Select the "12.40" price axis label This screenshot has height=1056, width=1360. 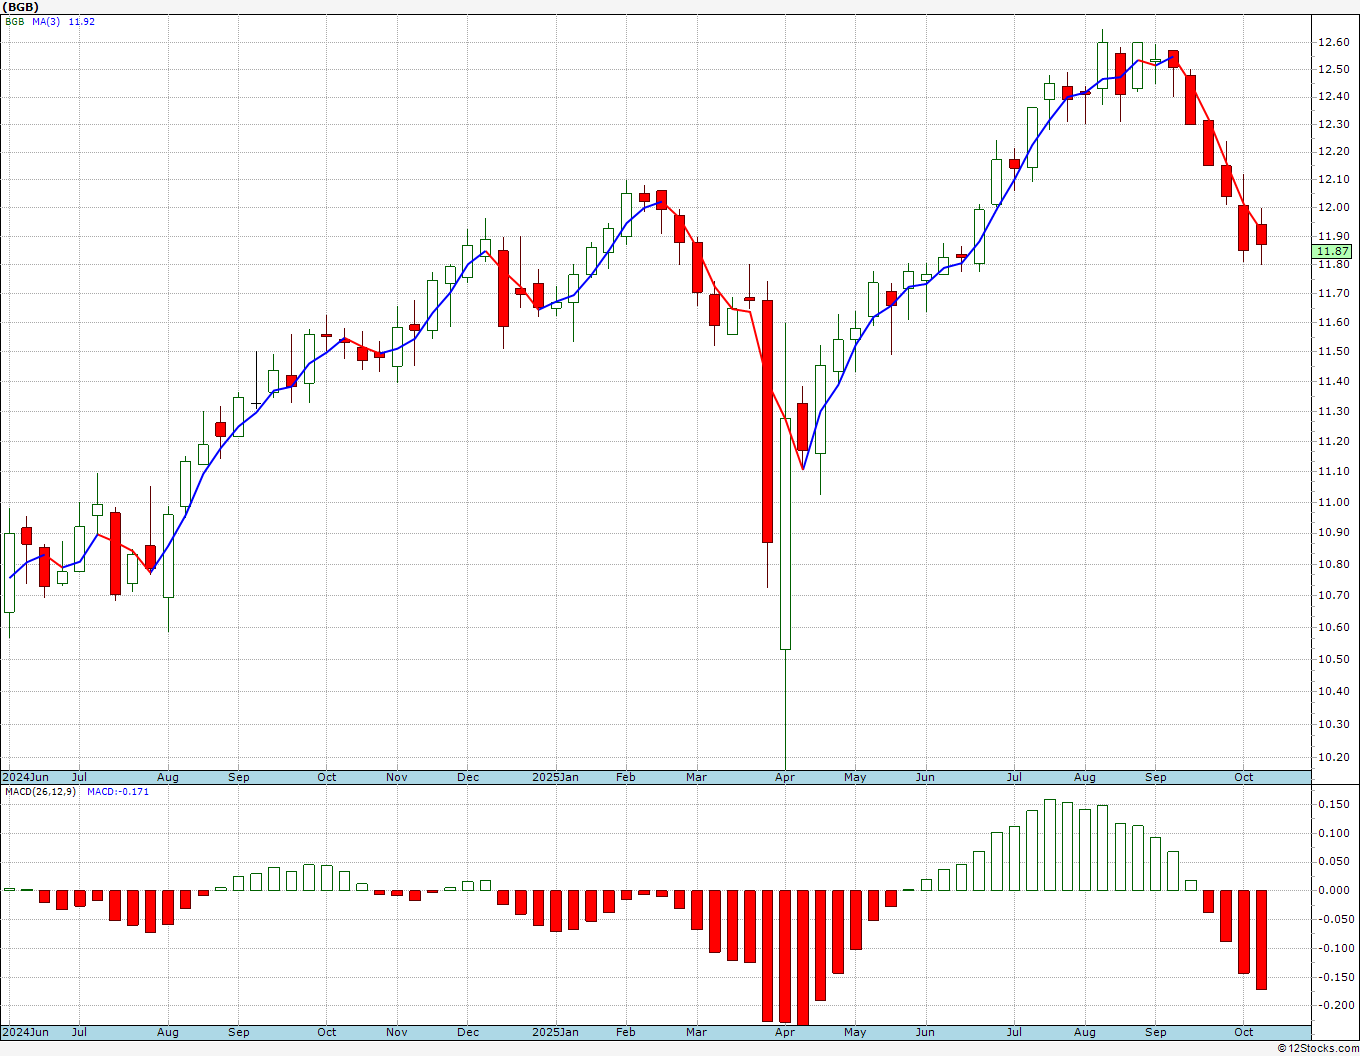1334,97
